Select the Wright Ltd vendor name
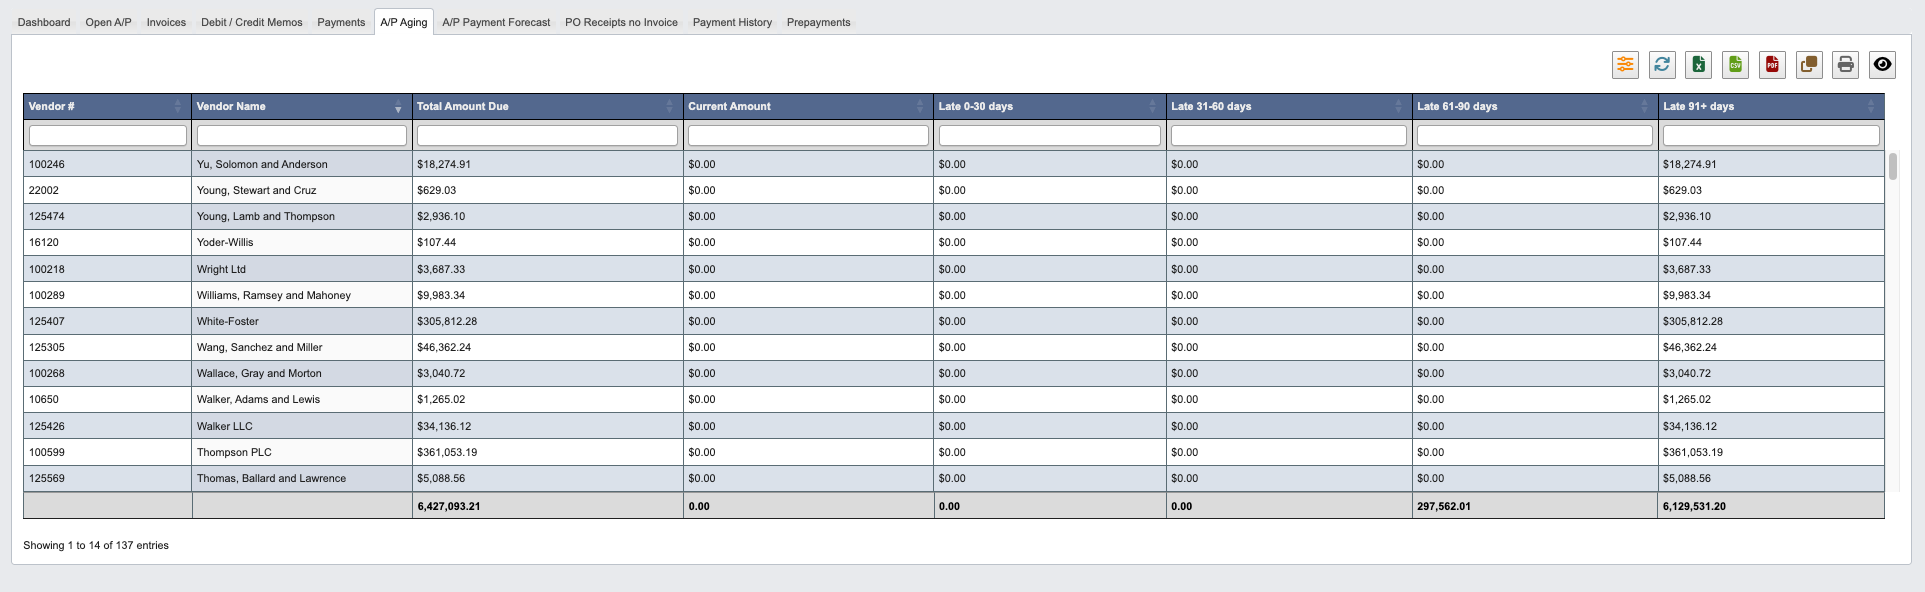1925x592 pixels. [x=221, y=269]
